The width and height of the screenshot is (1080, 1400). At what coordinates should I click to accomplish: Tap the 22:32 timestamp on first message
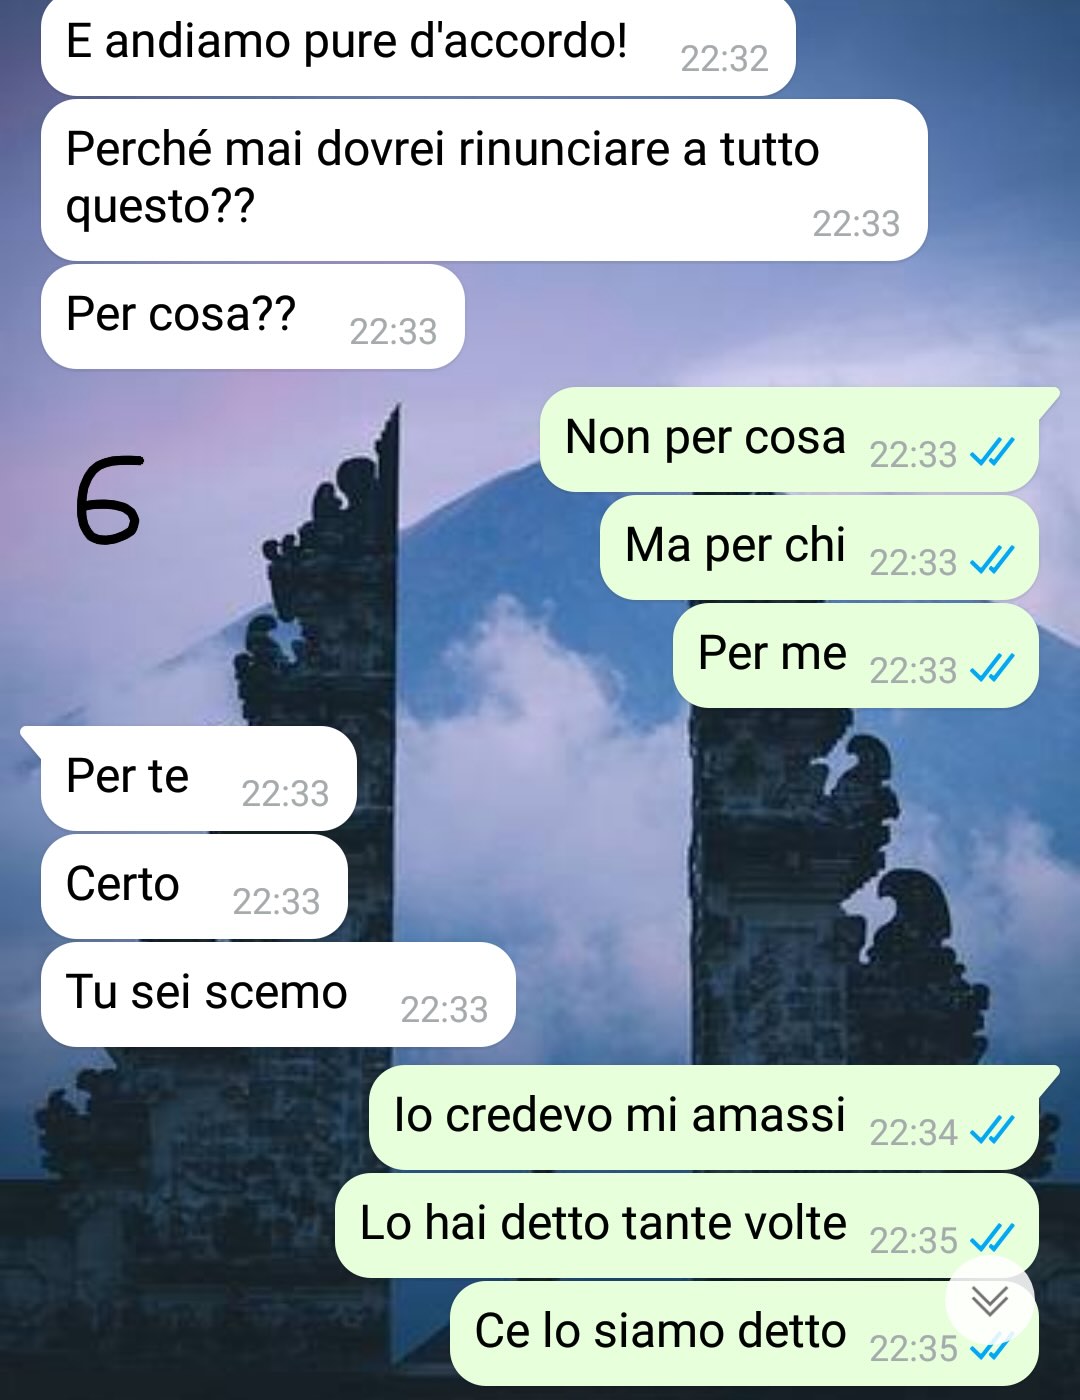(x=724, y=59)
